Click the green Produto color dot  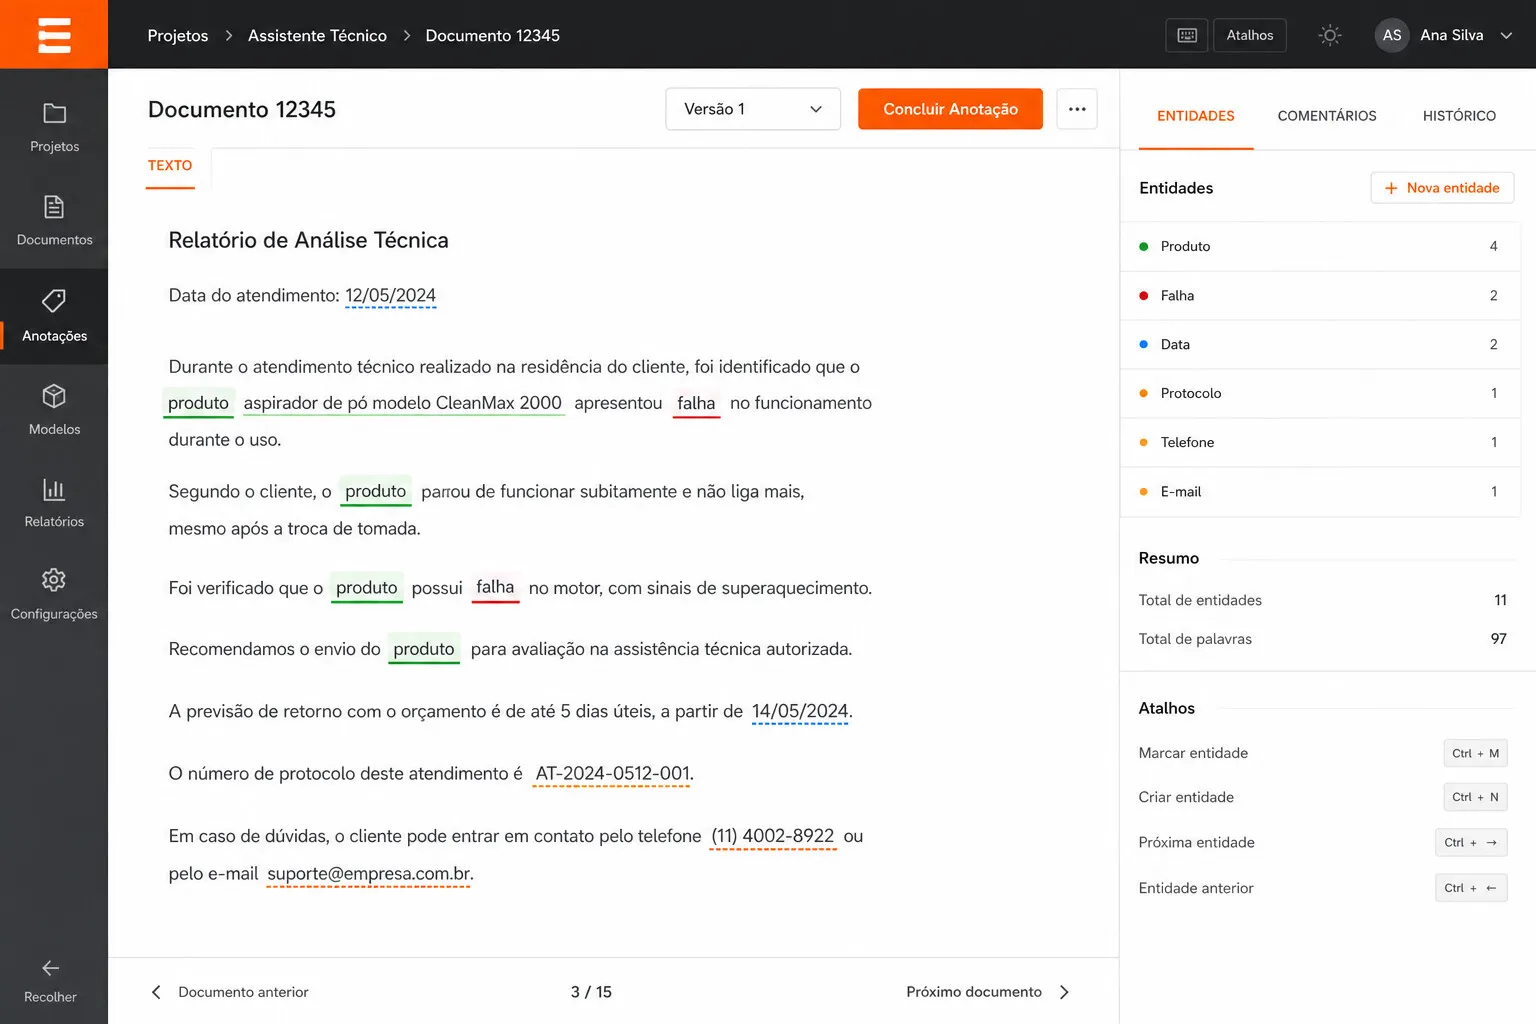click(x=1143, y=246)
